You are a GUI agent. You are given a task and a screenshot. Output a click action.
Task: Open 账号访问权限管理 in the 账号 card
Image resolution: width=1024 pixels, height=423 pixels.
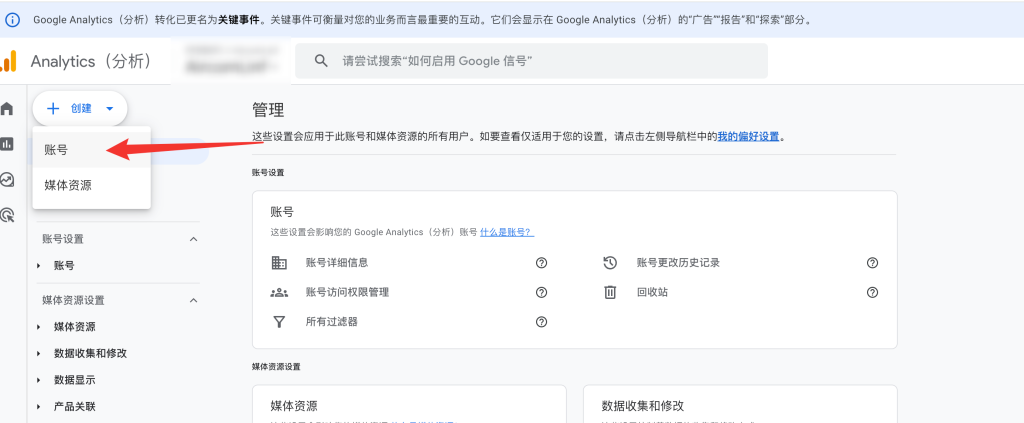coord(347,292)
